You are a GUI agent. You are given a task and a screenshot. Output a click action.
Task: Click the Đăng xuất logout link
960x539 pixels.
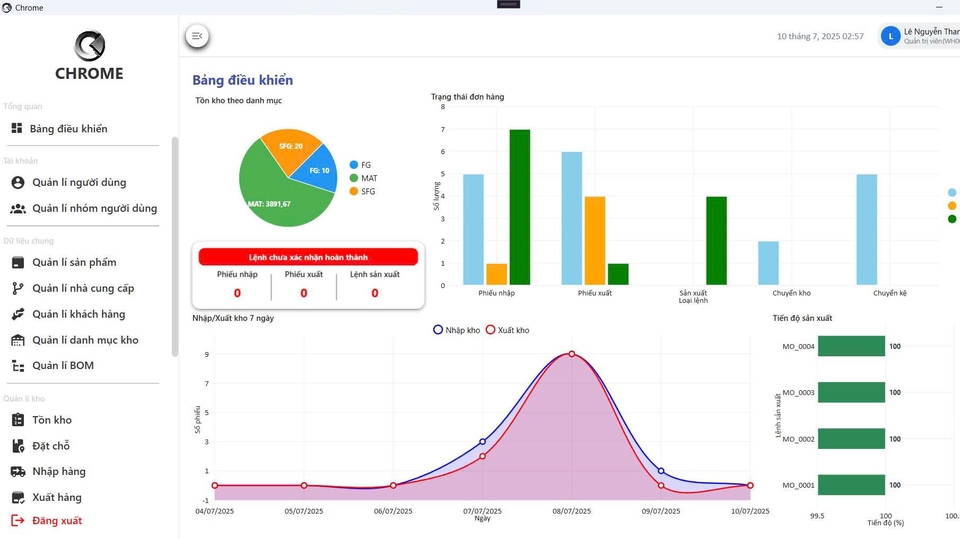pyautogui.click(x=57, y=520)
